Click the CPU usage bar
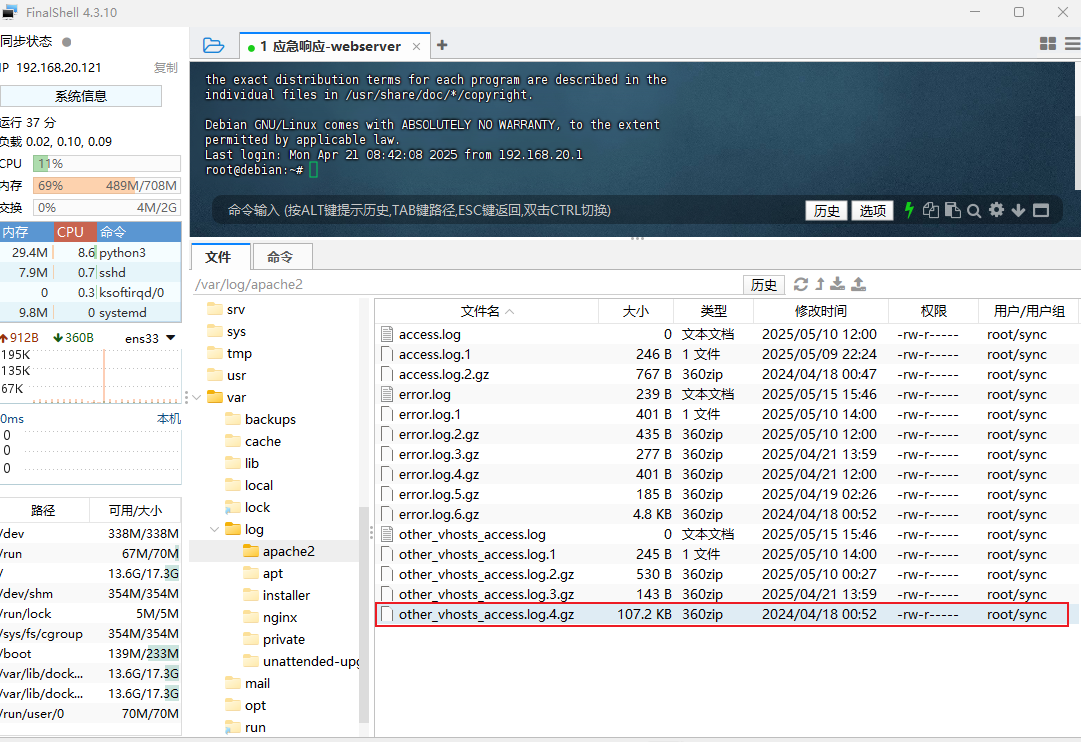This screenshot has width=1081, height=742. 107,163
